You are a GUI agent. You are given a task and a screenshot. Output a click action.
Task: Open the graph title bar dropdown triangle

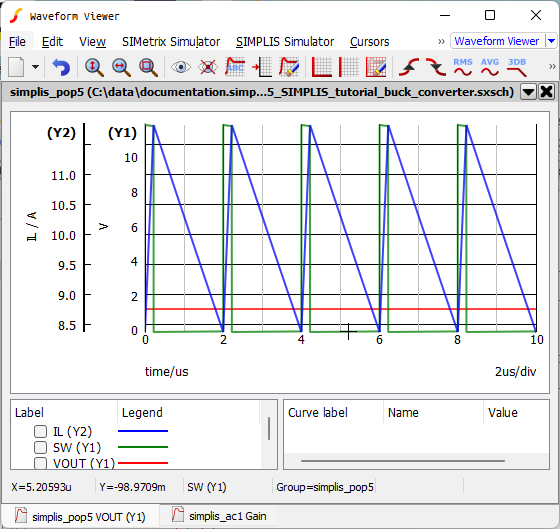click(x=528, y=92)
